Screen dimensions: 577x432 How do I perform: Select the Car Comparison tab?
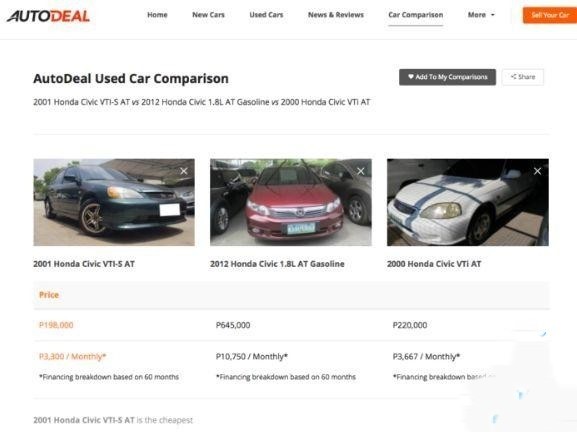pyautogui.click(x=415, y=15)
